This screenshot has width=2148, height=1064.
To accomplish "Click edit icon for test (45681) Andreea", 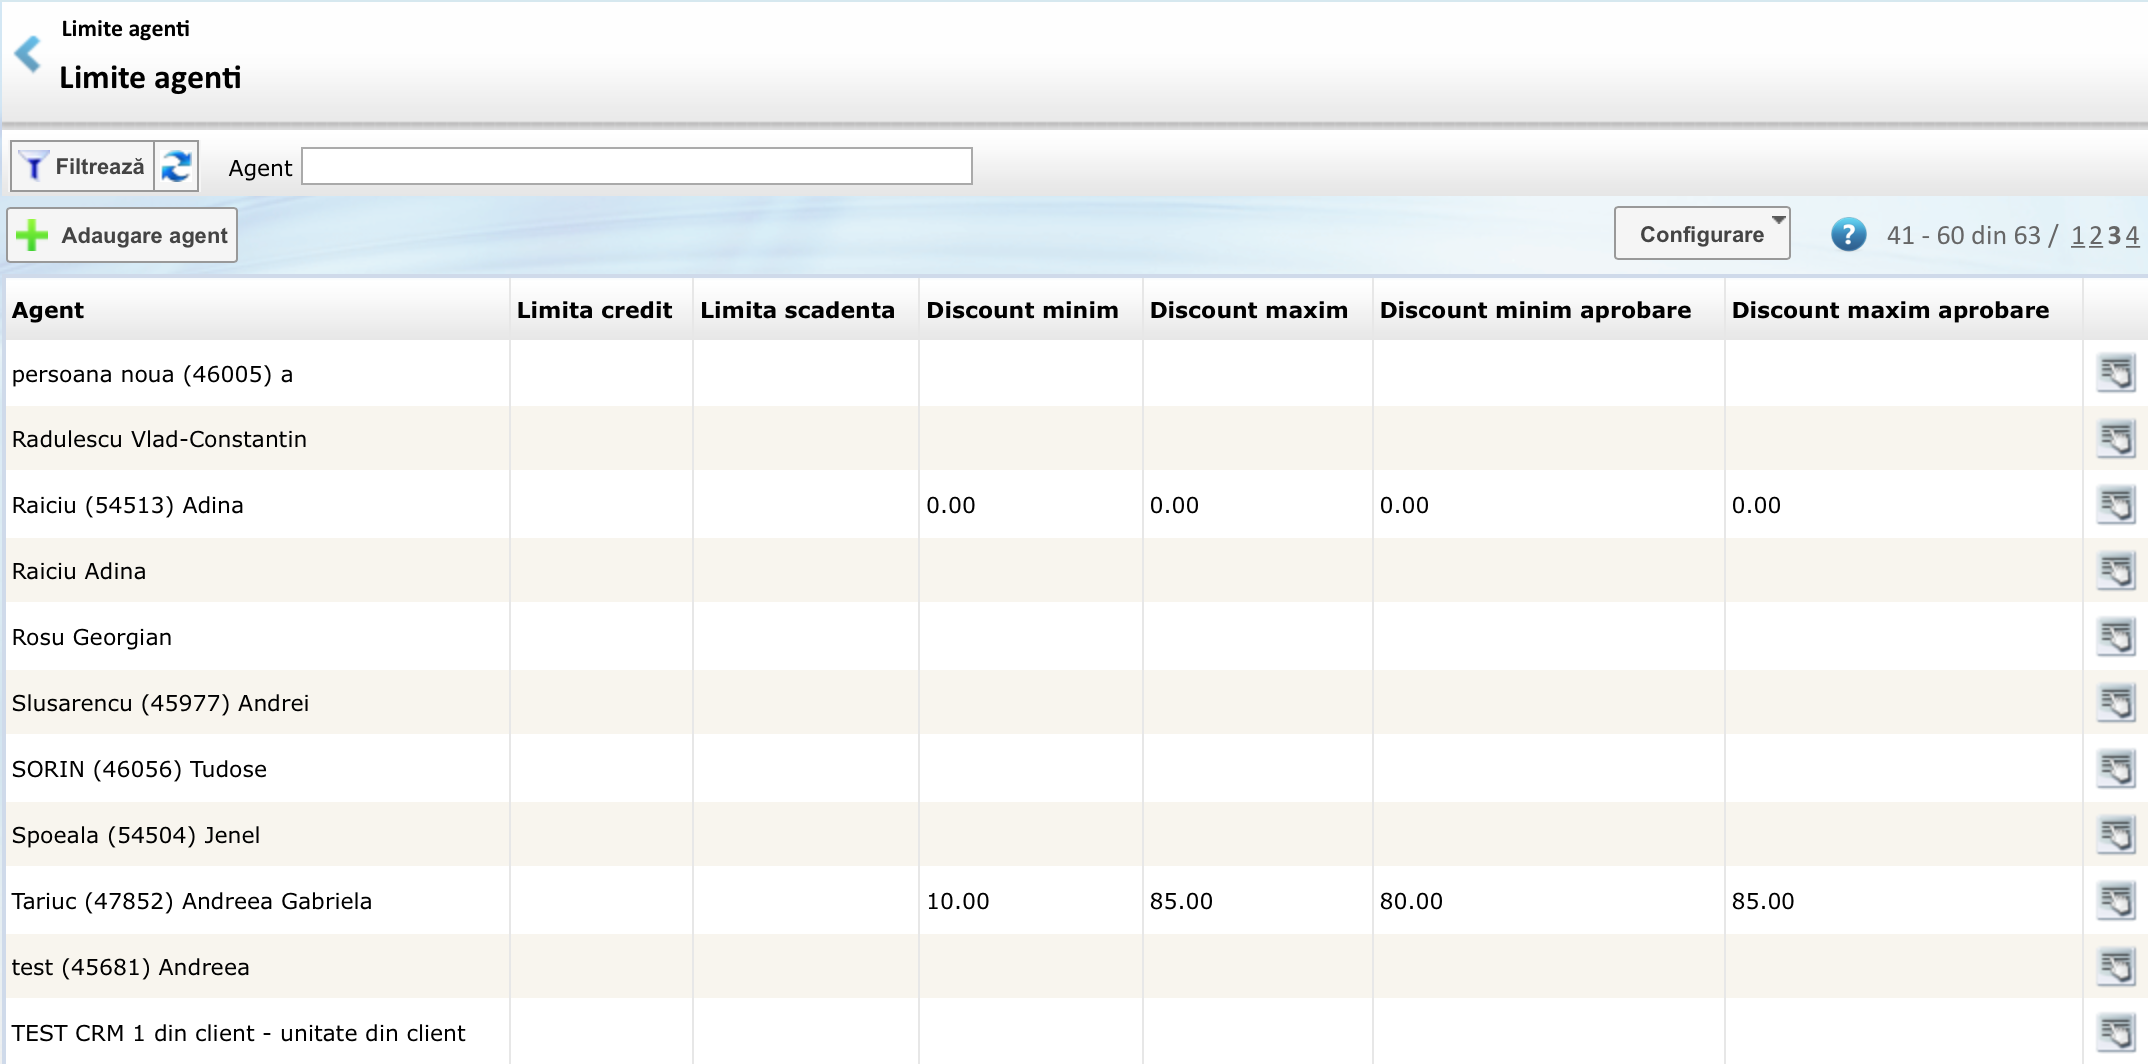I will pyautogui.click(x=2115, y=968).
